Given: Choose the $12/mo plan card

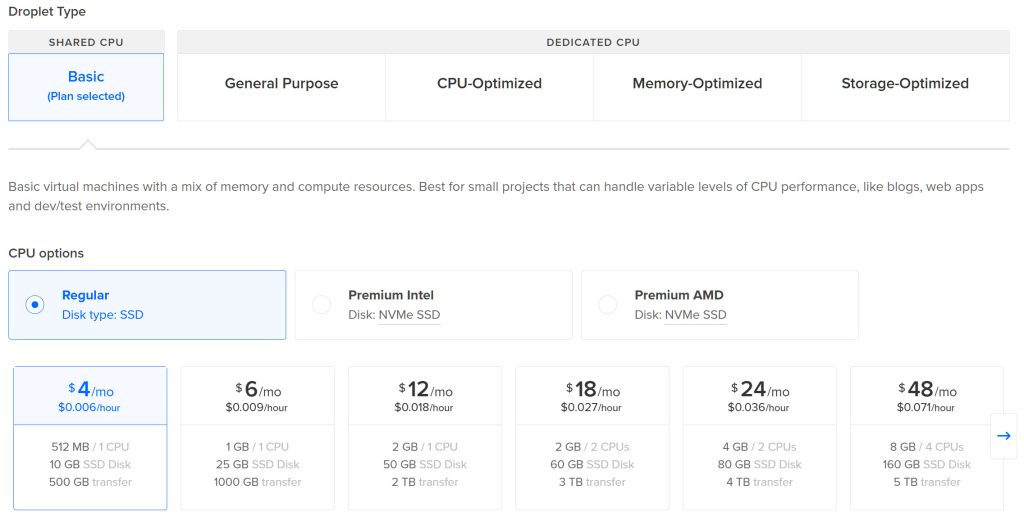Looking at the screenshot, I should 425,438.
